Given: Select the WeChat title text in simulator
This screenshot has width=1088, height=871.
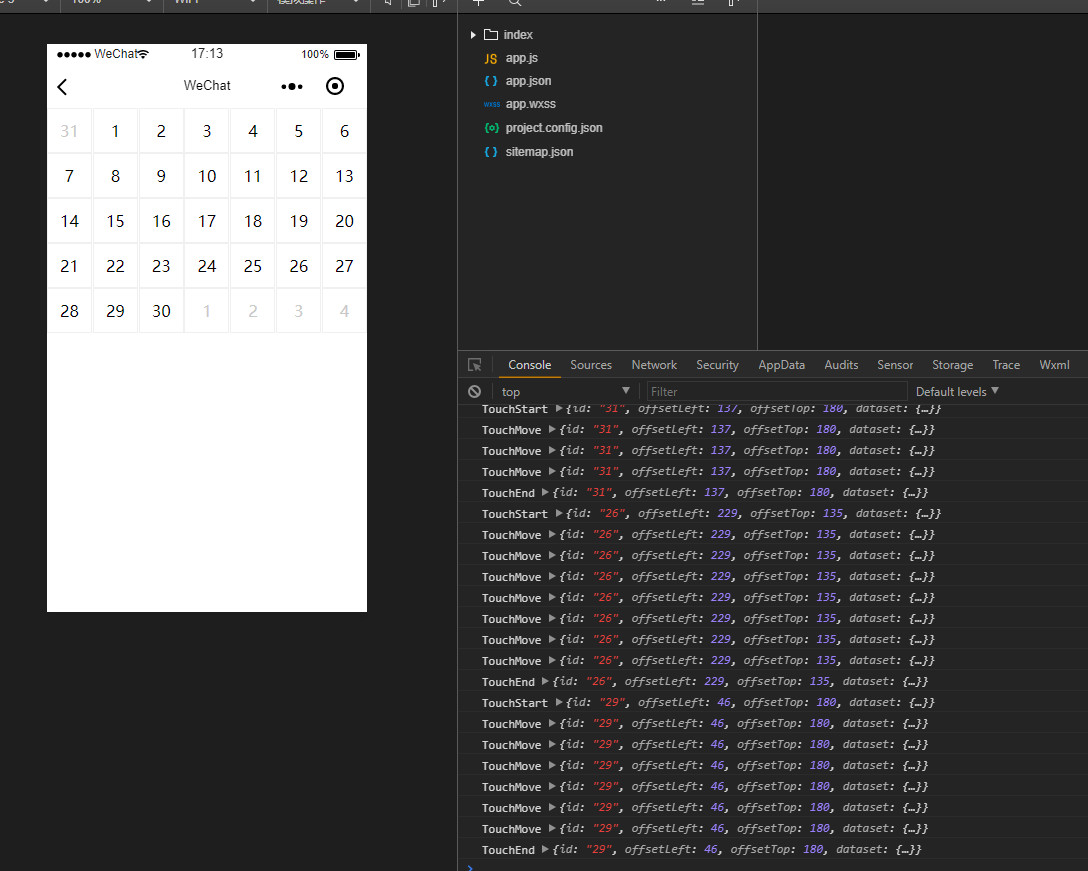Looking at the screenshot, I should [x=207, y=85].
